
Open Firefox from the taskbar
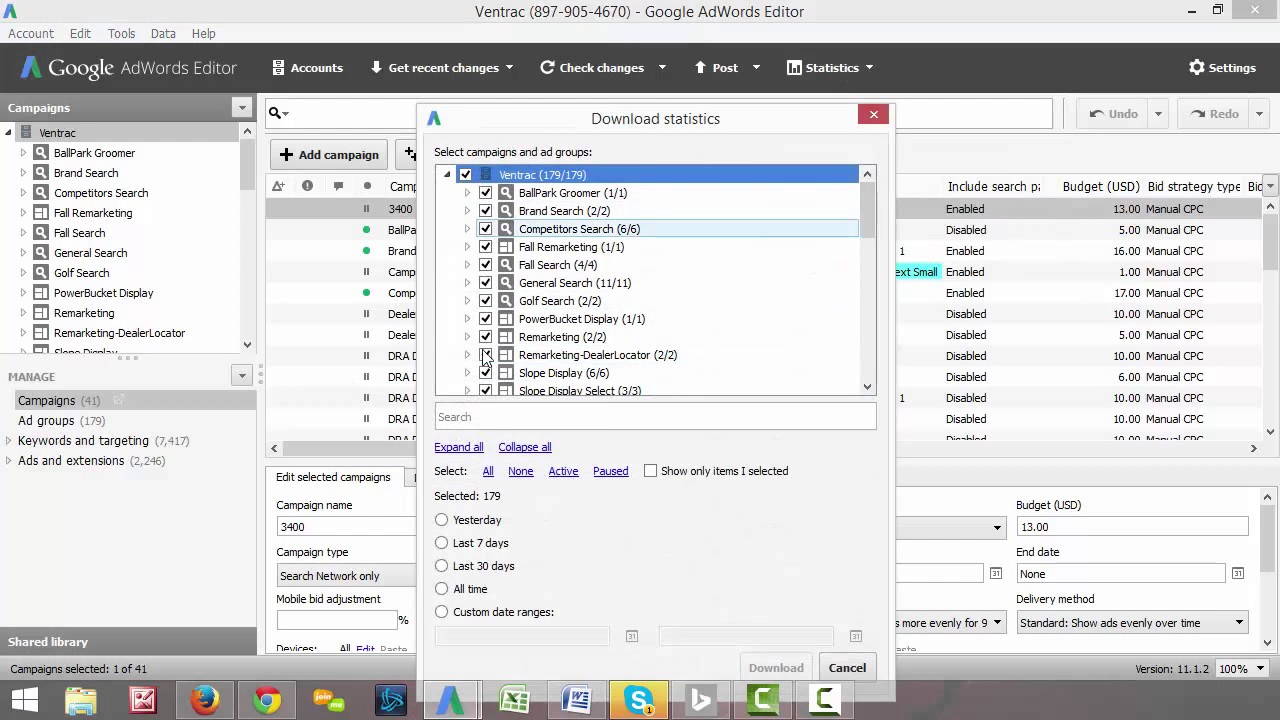205,700
